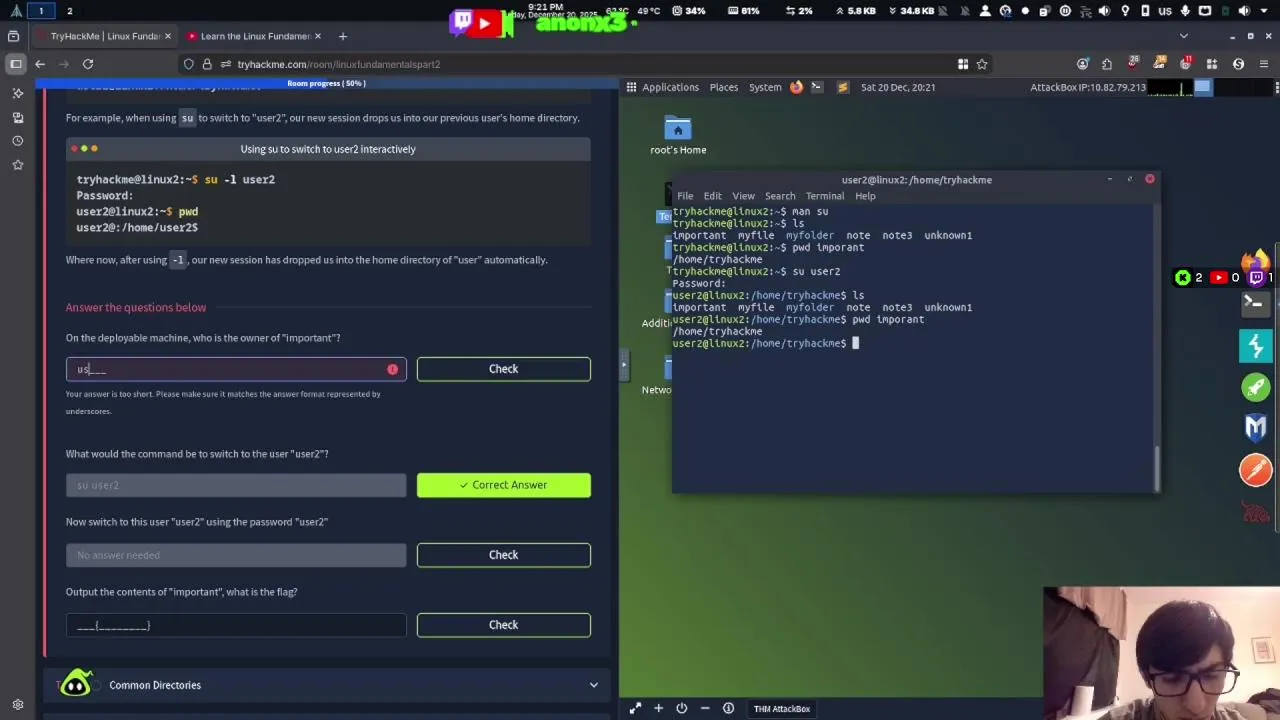Toggle AttackBox fullscreen view
The width and height of the screenshot is (1280, 720).
pyautogui.click(x=635, y=708)
